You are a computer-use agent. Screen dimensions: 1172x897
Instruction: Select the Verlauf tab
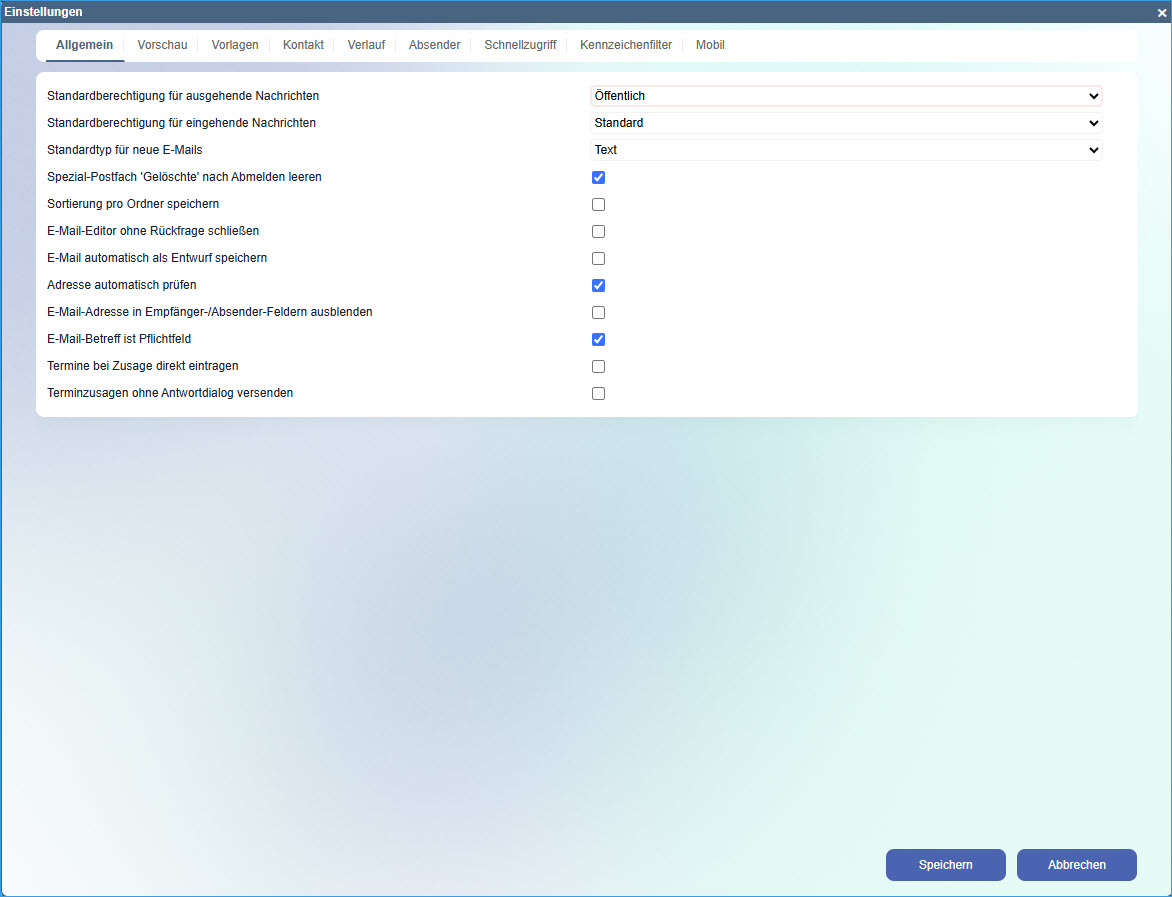click(366, 45)
